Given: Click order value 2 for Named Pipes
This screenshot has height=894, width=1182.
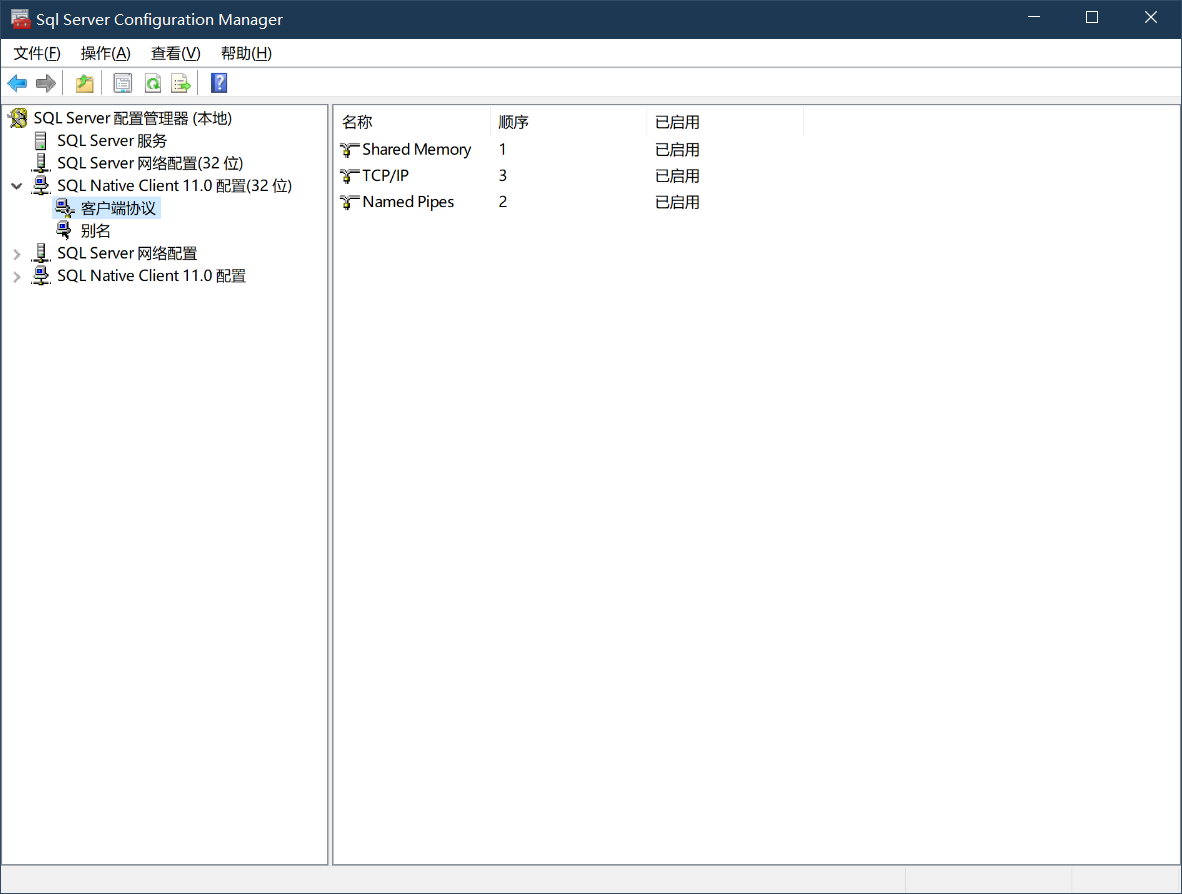Looking at the screenshot, I should tap(502, 202).
